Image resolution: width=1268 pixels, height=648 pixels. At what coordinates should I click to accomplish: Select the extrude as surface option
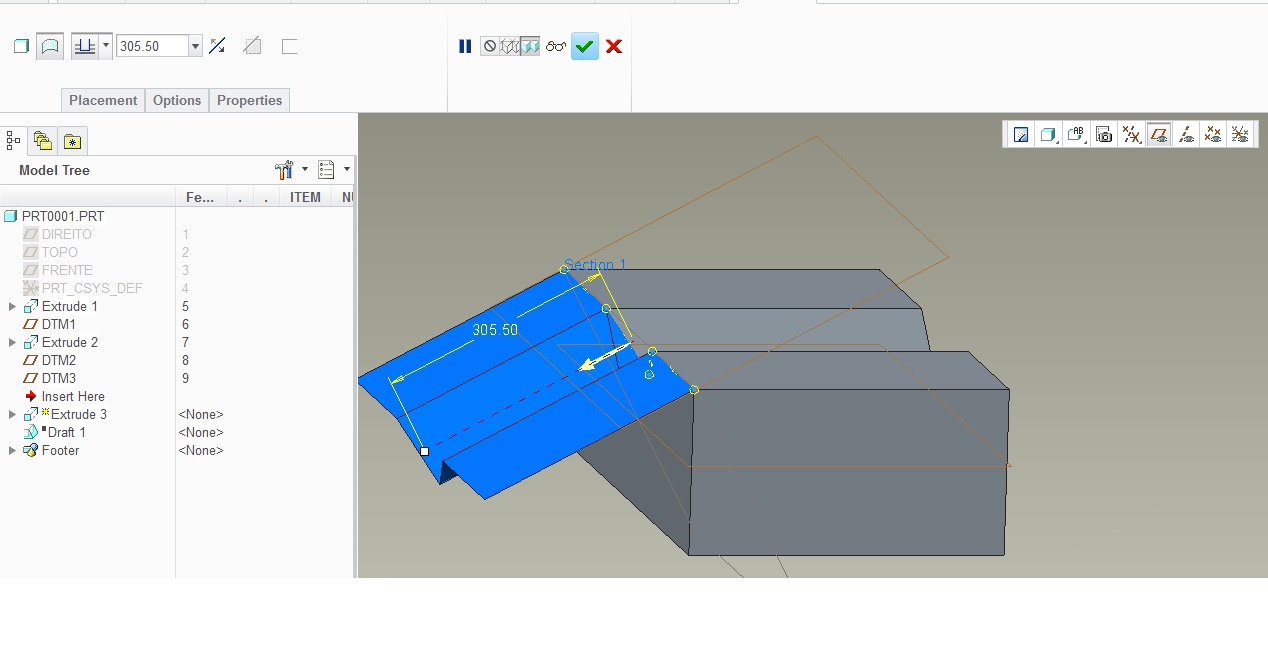[50, 46]
